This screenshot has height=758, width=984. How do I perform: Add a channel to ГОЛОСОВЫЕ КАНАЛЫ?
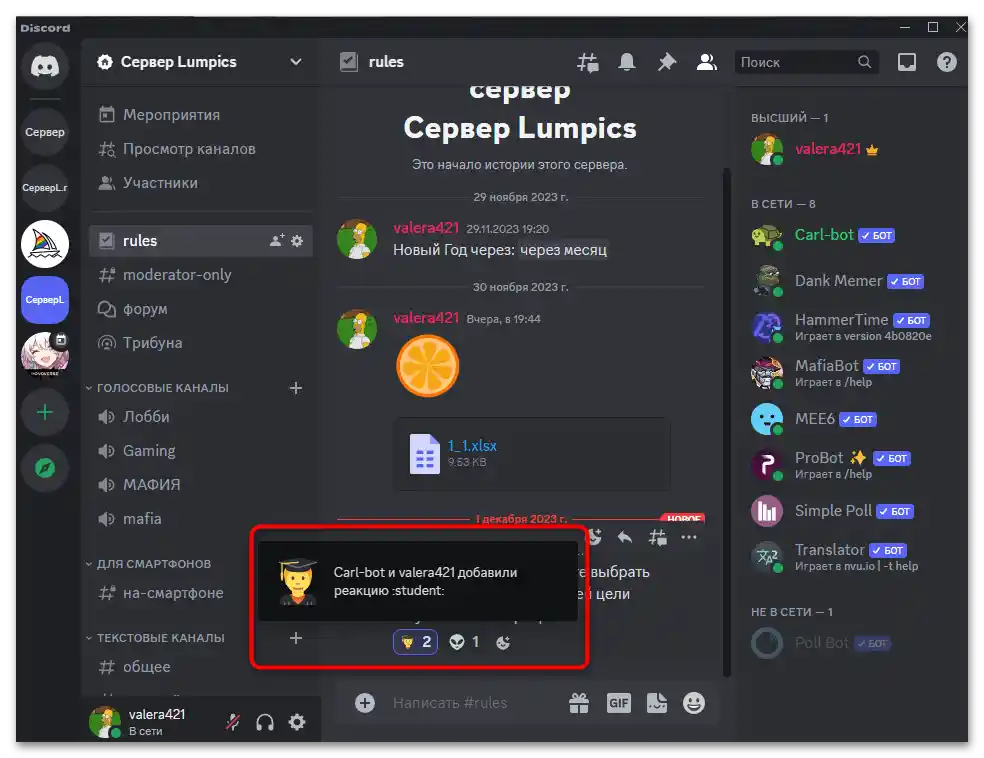(296, 388)
